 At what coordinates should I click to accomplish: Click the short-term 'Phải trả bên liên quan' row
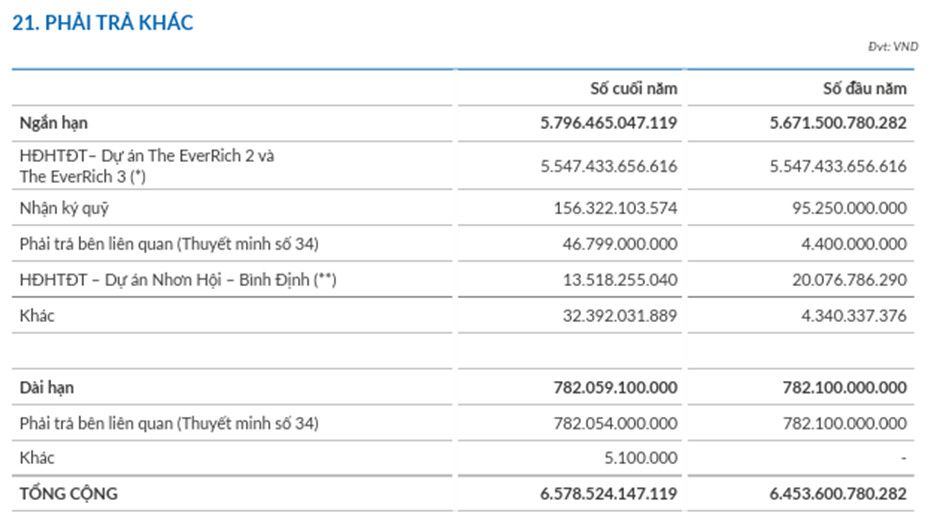point(168,243)
